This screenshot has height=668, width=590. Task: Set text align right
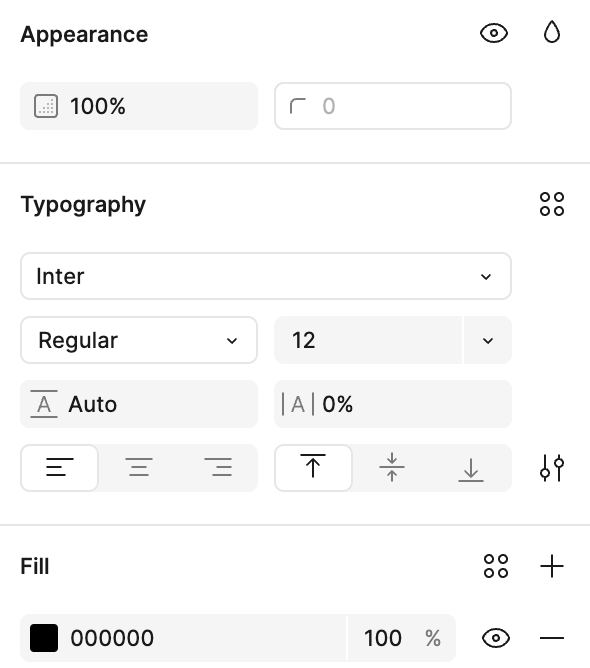[x=218, y=468]
